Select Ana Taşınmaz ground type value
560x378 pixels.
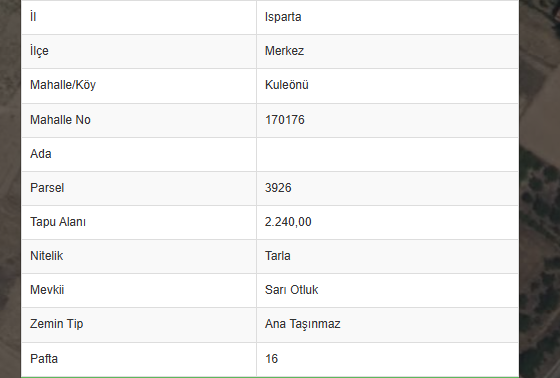tap(302, 324)
